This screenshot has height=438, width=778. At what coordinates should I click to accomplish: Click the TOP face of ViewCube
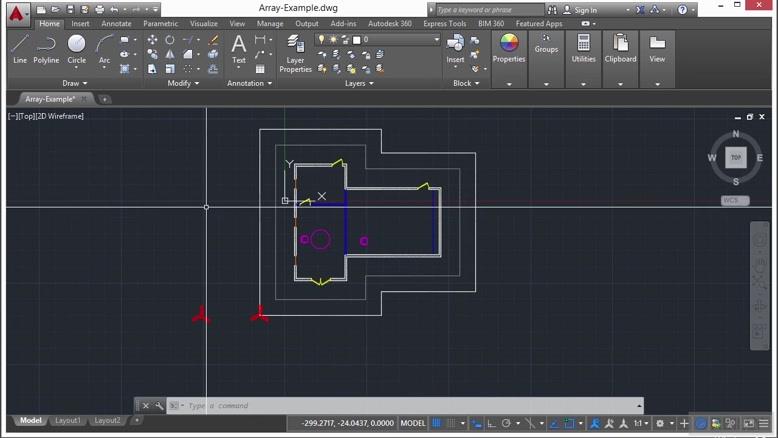[736, 157]
